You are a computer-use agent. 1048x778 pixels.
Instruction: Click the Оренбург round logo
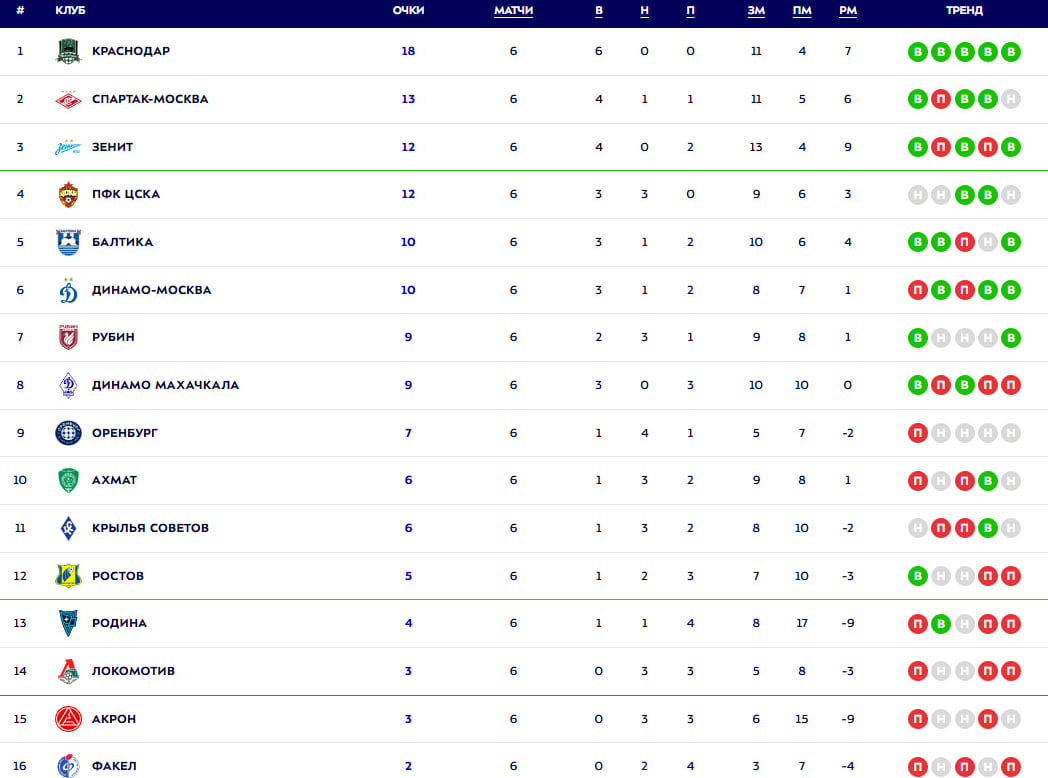[x=68, y=433]
